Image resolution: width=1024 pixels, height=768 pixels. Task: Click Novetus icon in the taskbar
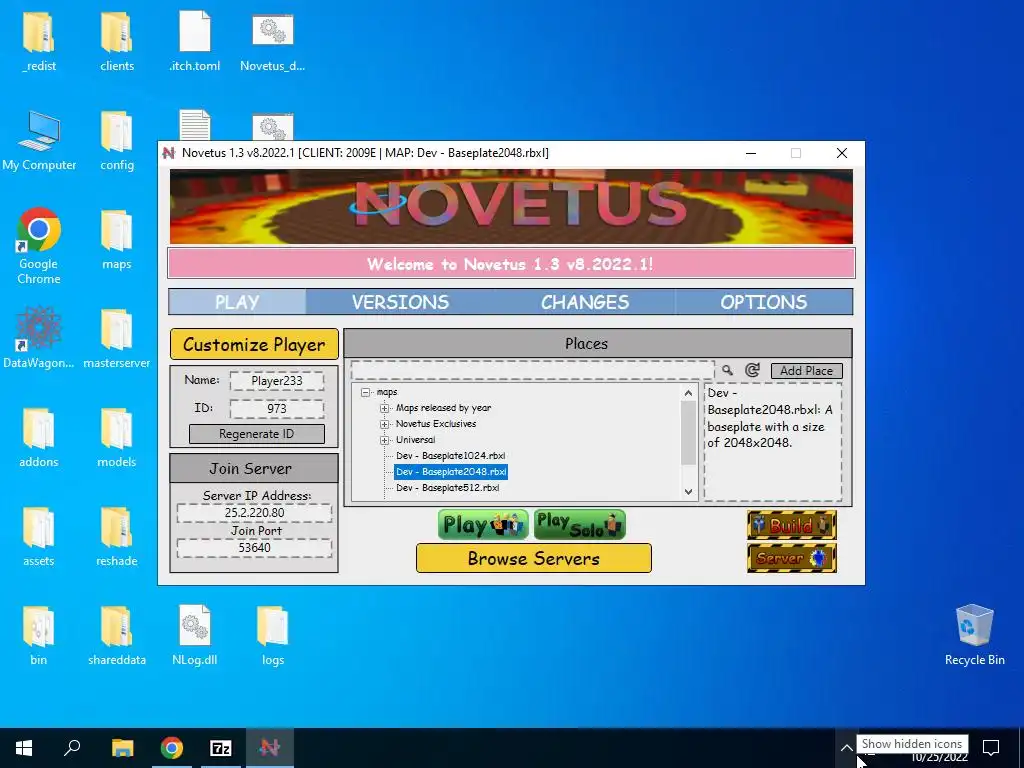tap(270, 748)
